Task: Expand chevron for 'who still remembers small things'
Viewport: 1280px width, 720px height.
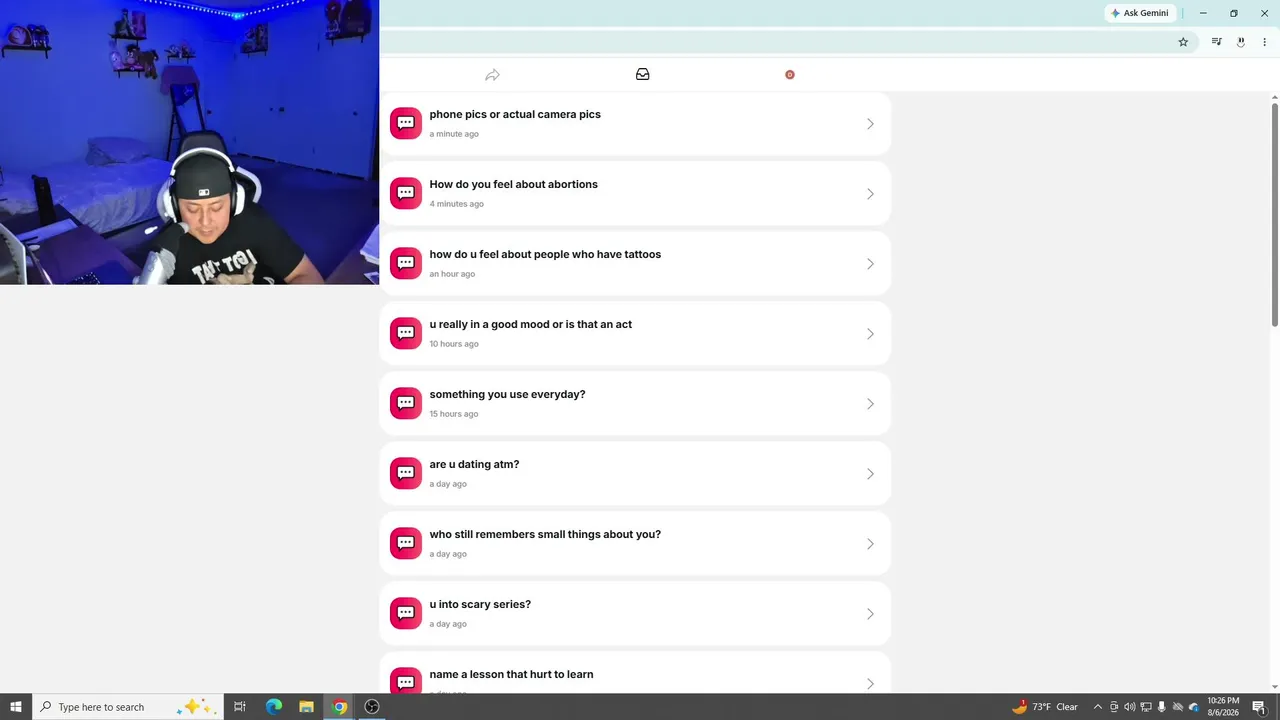Action: pos(870,544)
